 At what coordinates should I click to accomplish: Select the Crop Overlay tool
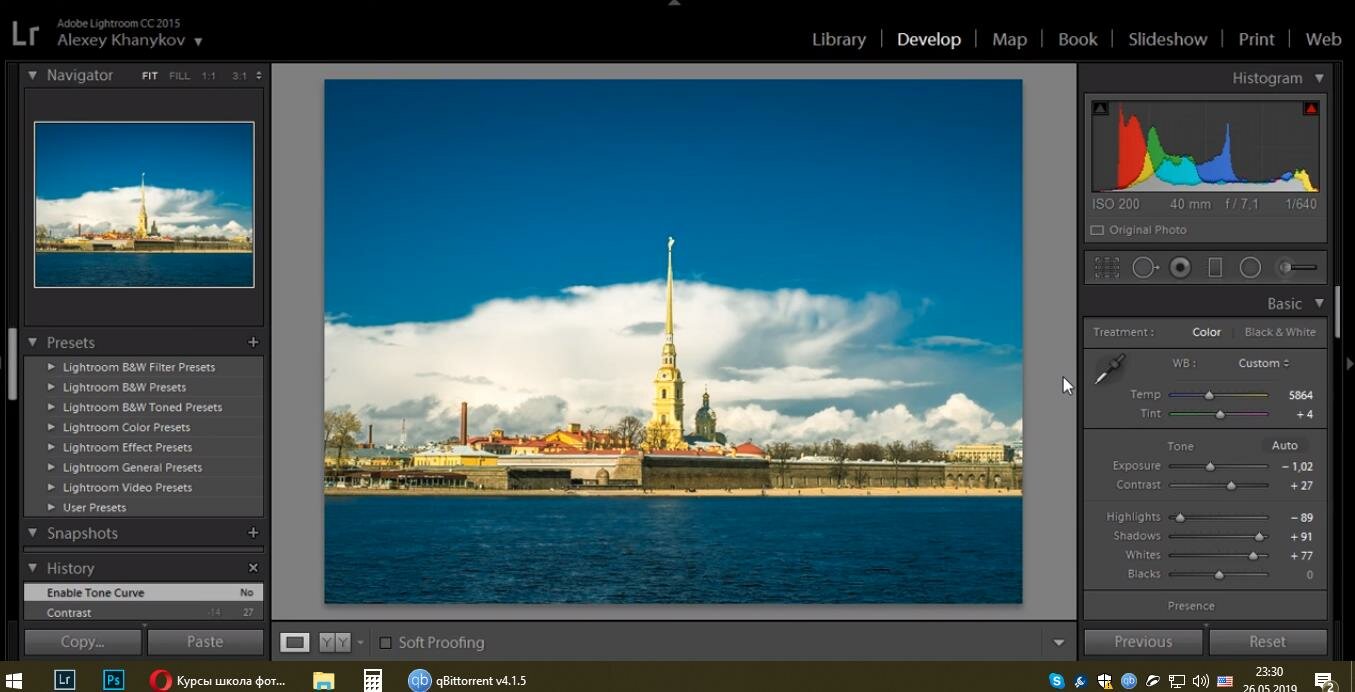[x=1106, y=267]
